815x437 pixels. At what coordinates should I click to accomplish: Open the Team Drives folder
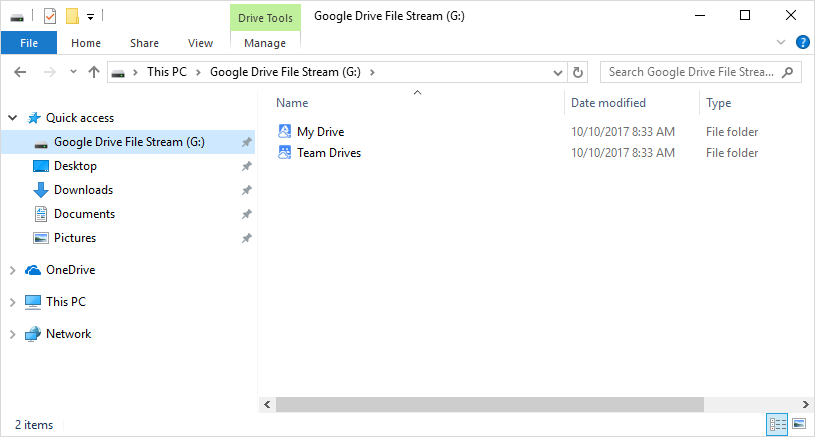(x=328, y=153)
